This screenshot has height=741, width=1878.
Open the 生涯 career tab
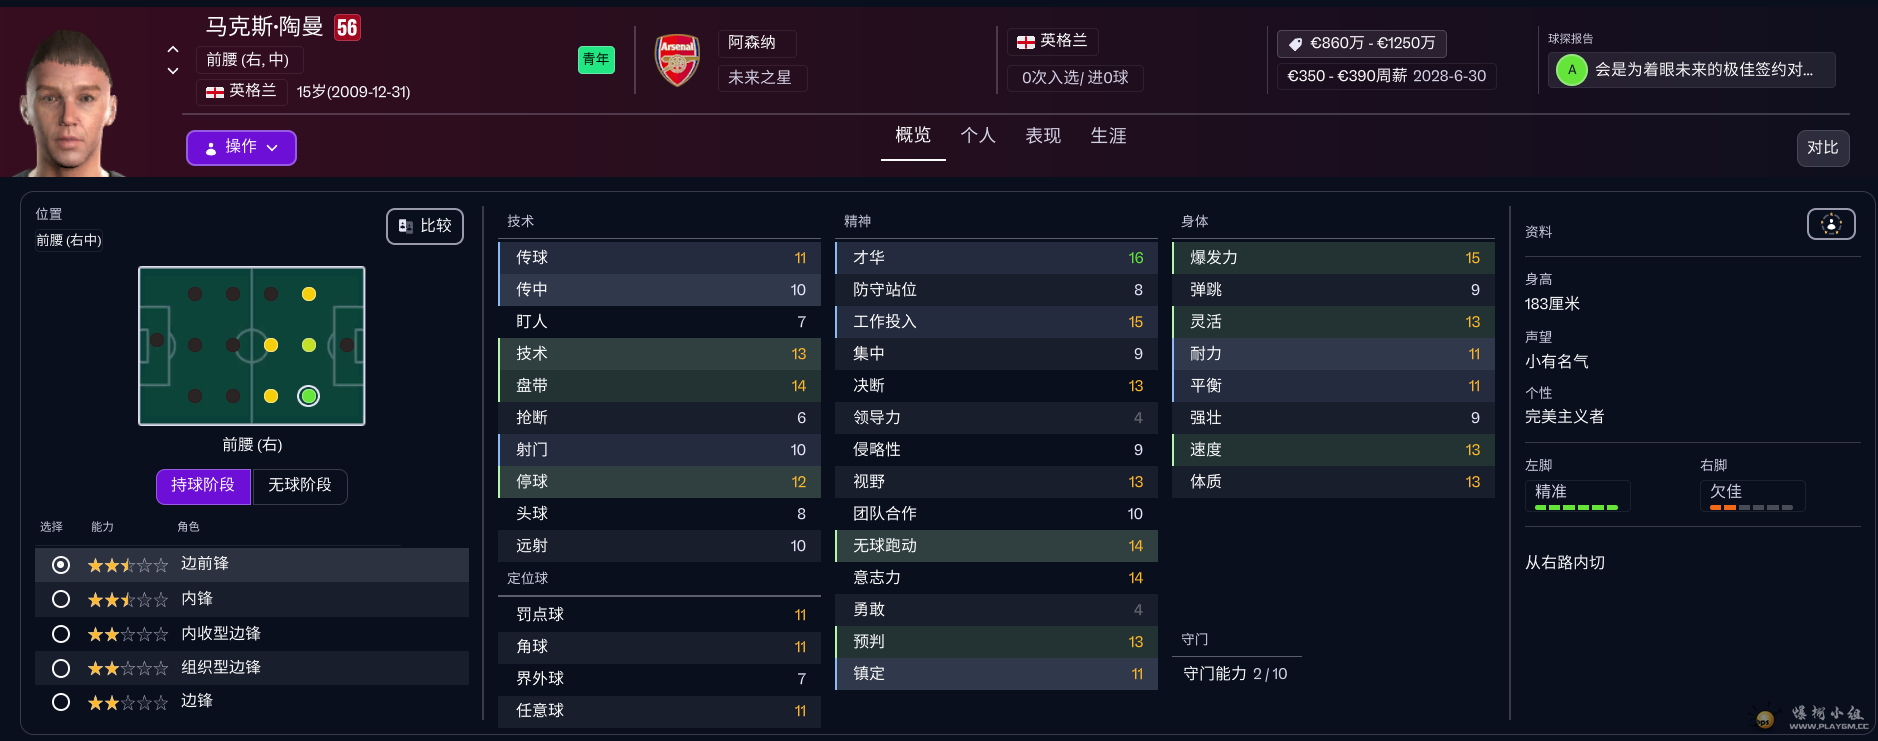coord(1108,136)
